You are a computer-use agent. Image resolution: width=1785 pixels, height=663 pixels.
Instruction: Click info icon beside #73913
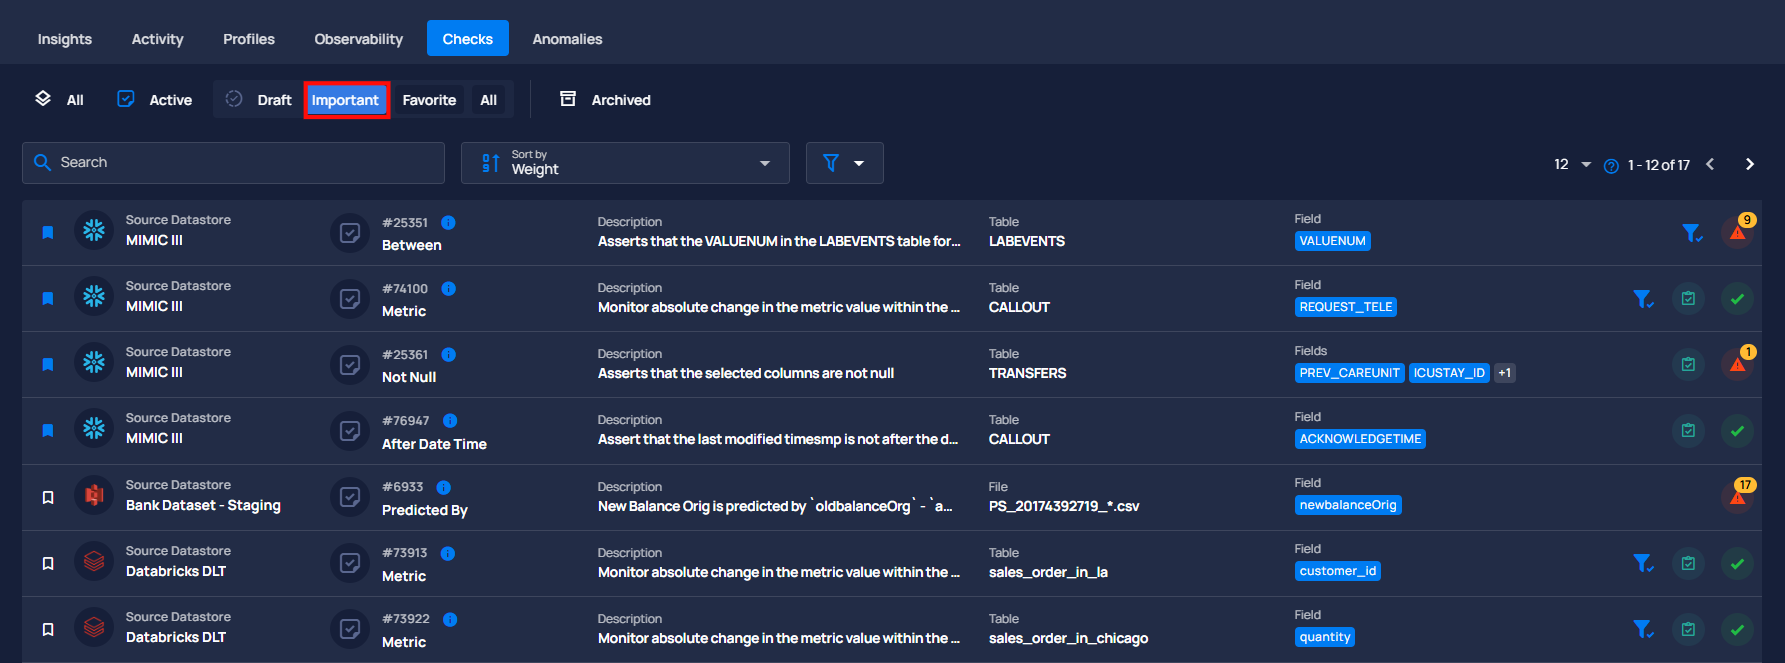pos(448,553)
